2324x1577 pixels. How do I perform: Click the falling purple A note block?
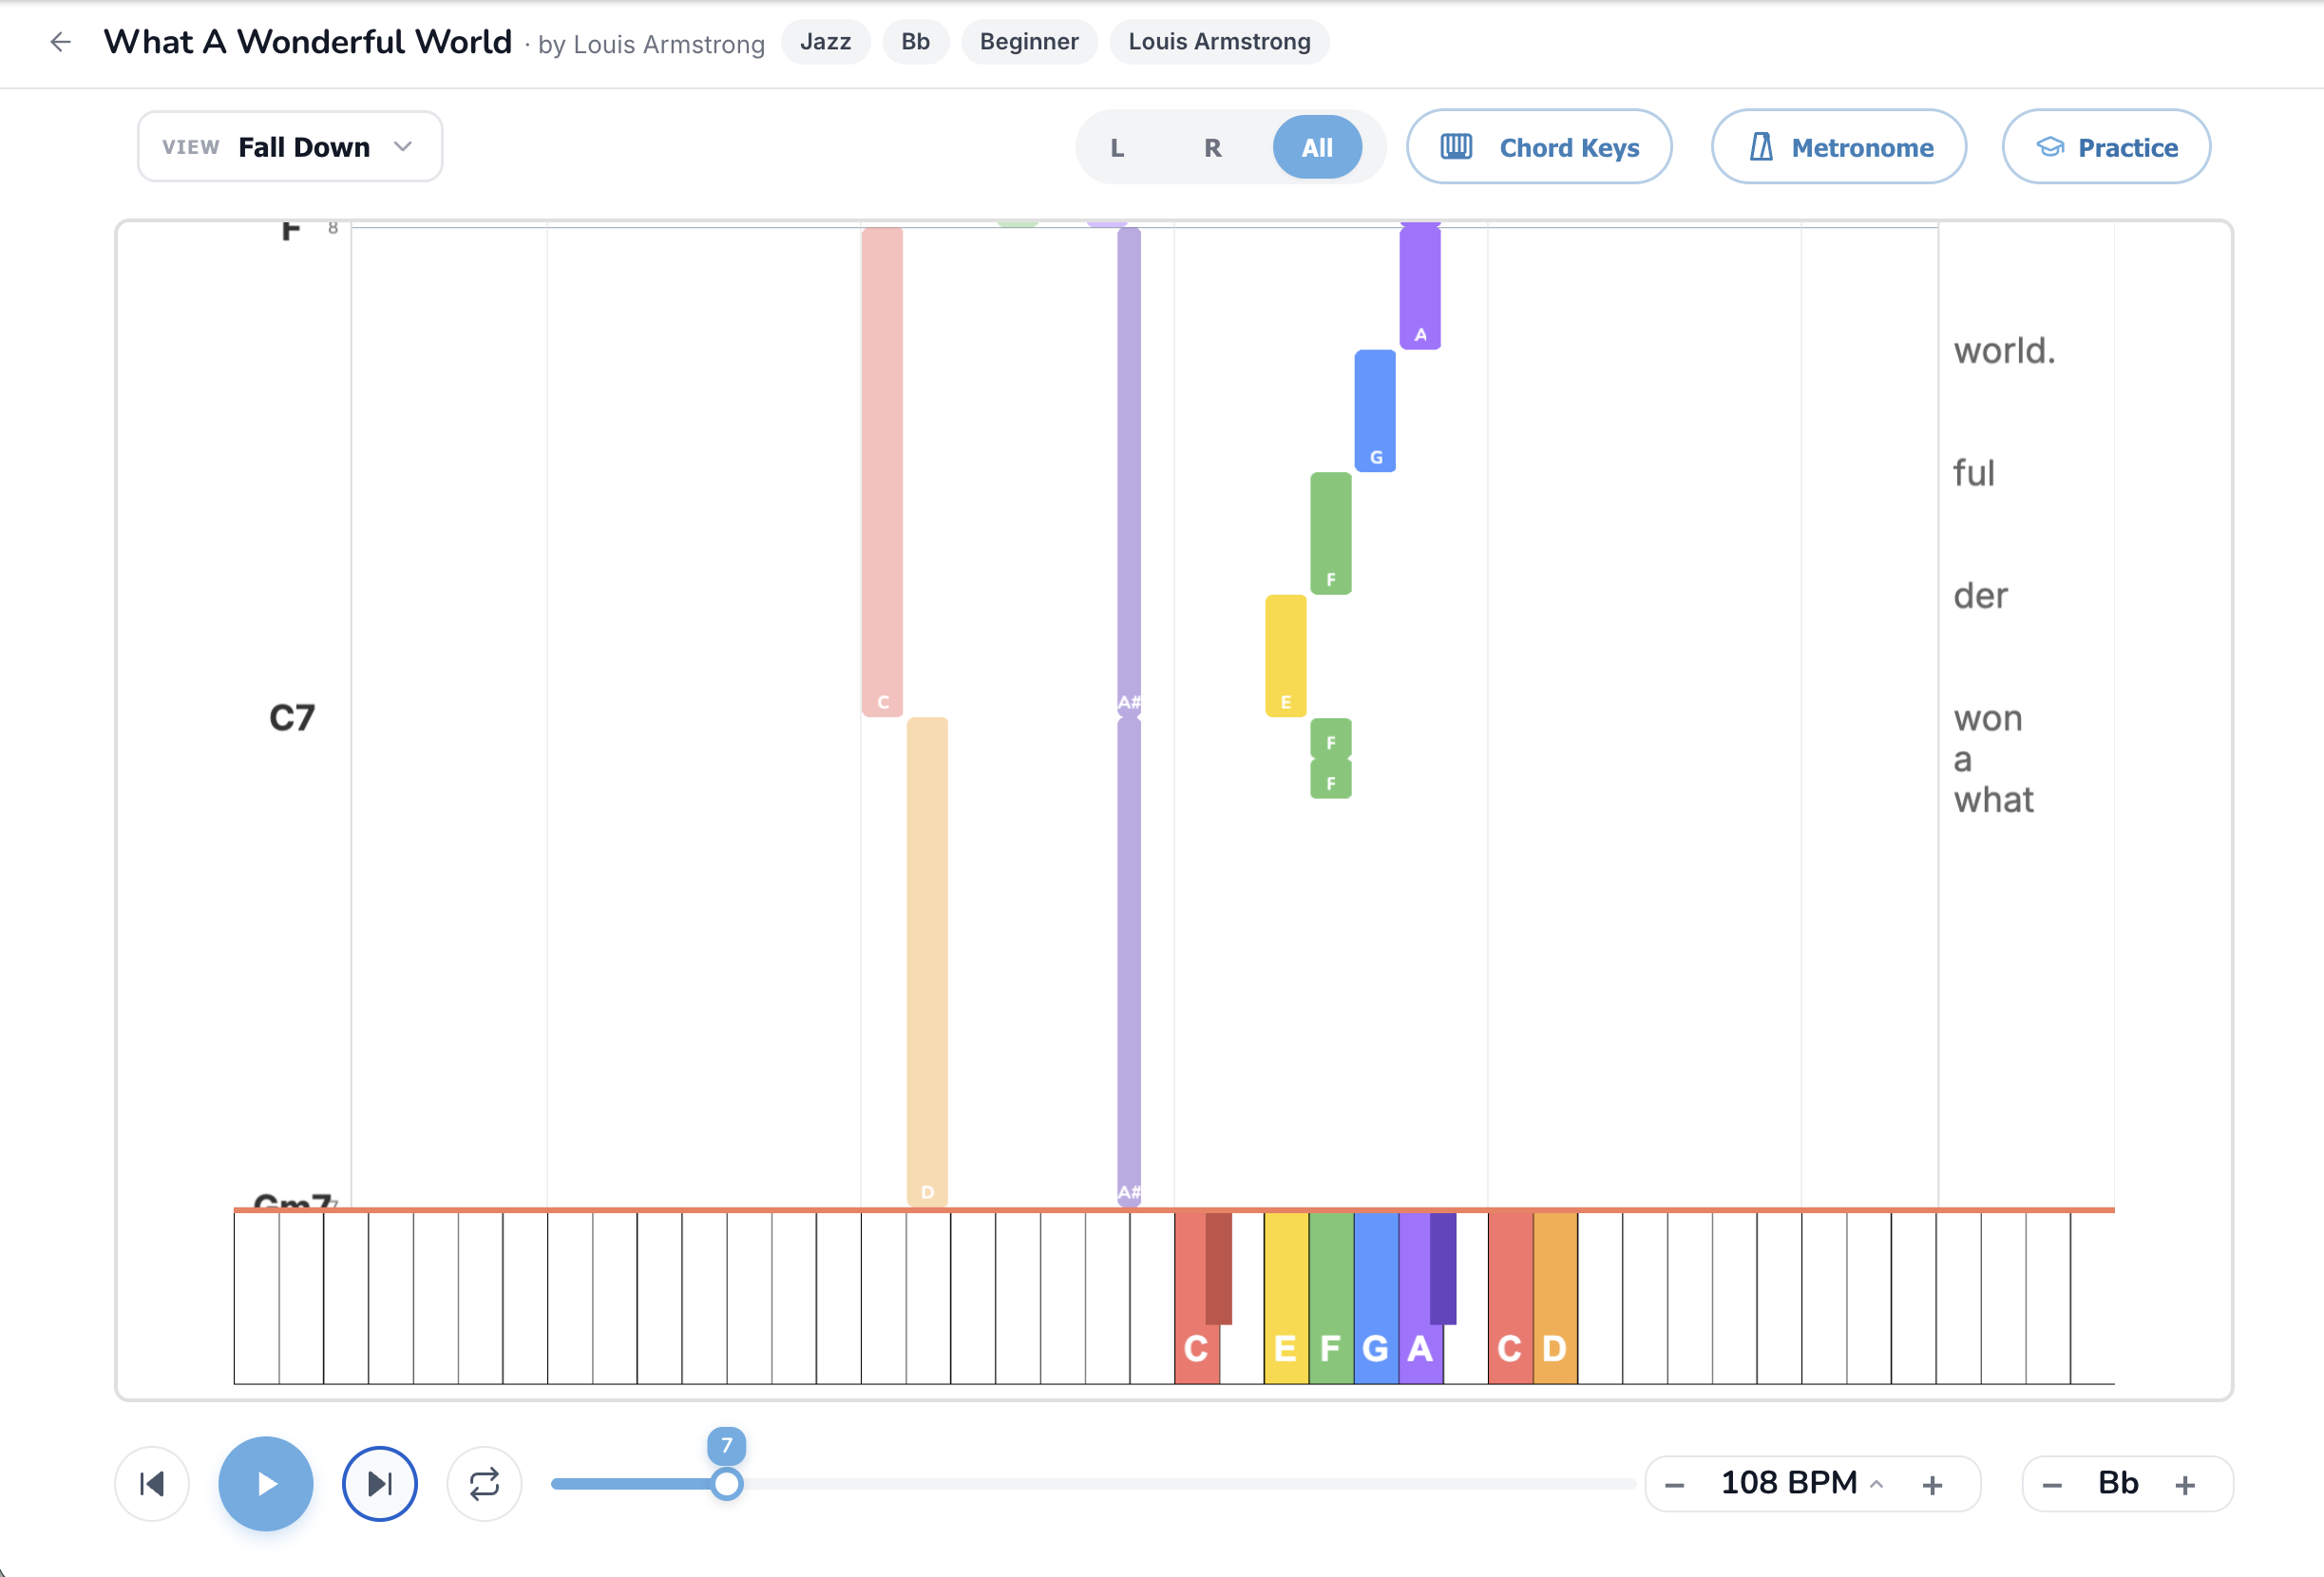(x=1420, y=286)
